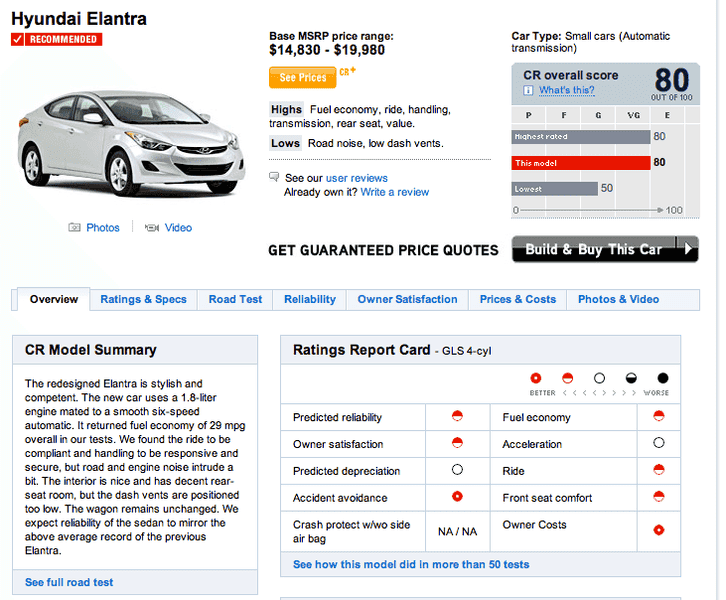Click the GET GUARANTEED PRICE QUOTES text
This screenshot has width=726, height=600.
(383, 250)
